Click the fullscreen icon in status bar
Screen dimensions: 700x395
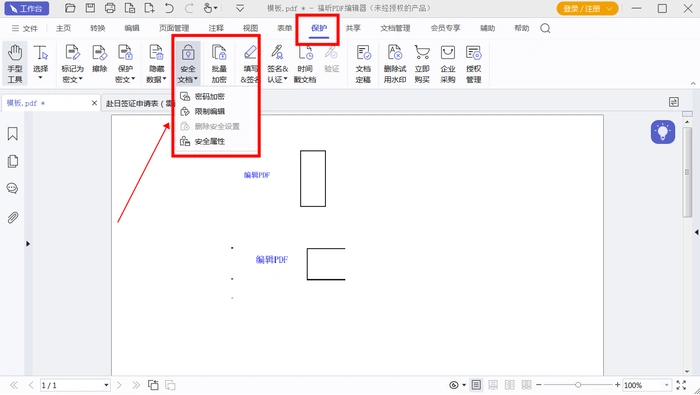(681, 385)
